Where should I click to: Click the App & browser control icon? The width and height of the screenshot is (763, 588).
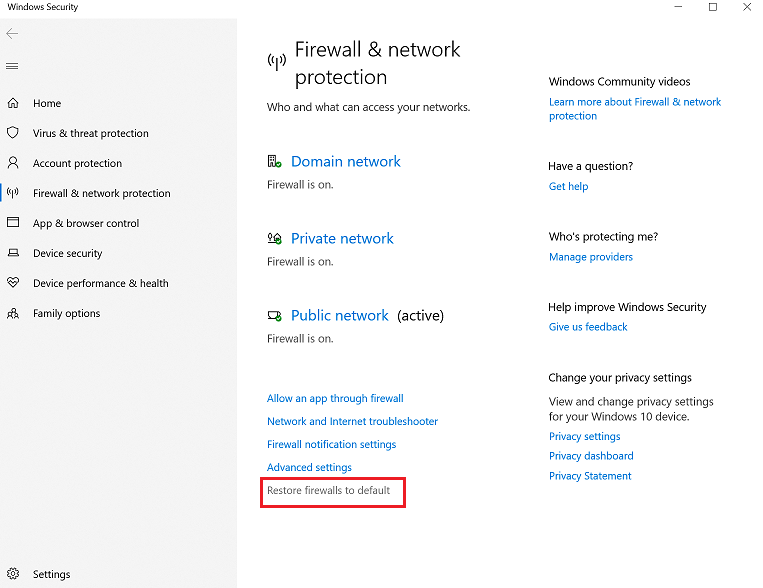coord(13,223)
